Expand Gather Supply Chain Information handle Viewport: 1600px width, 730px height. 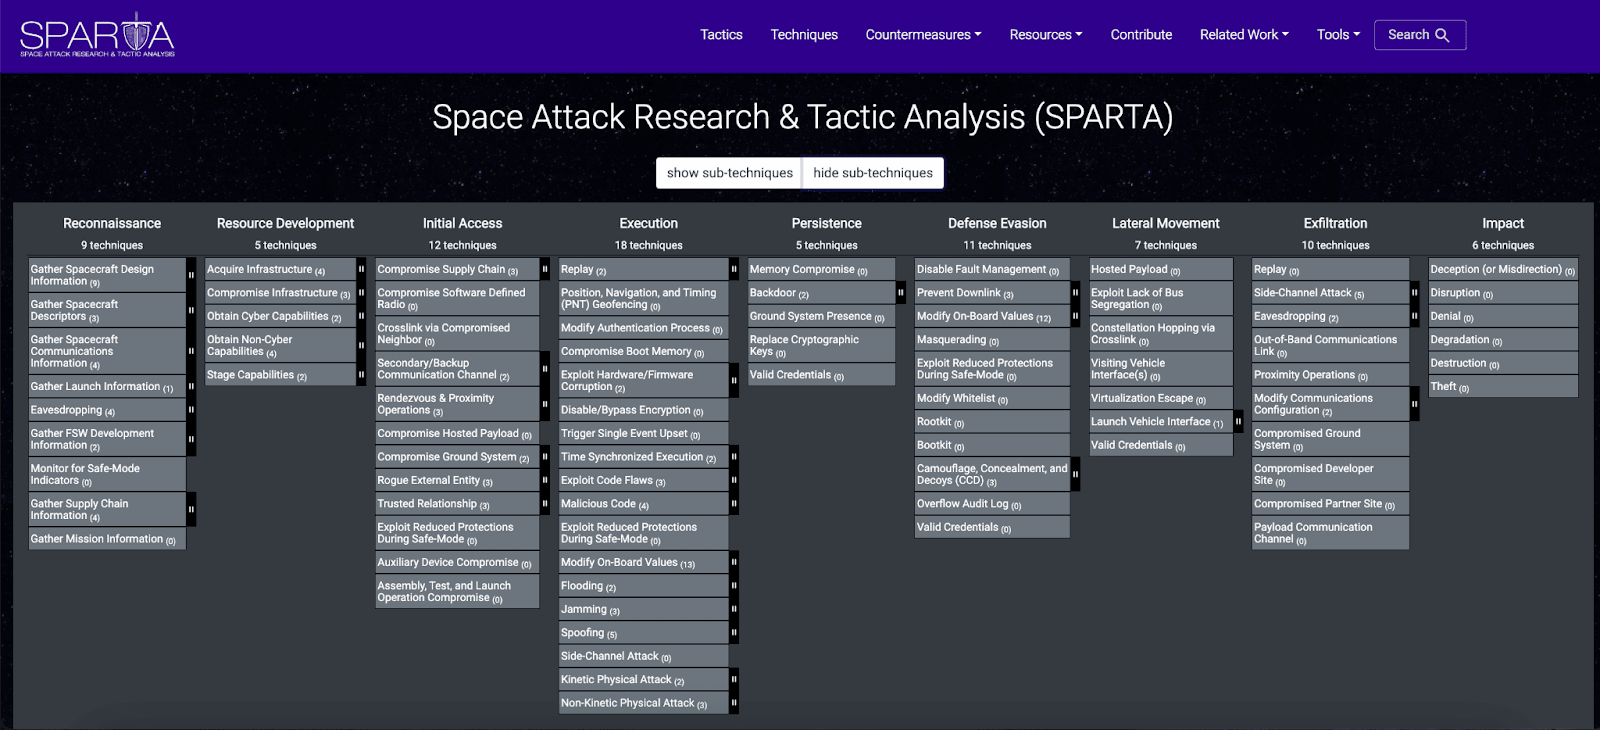pyautogui.click(x=191, y=509)
